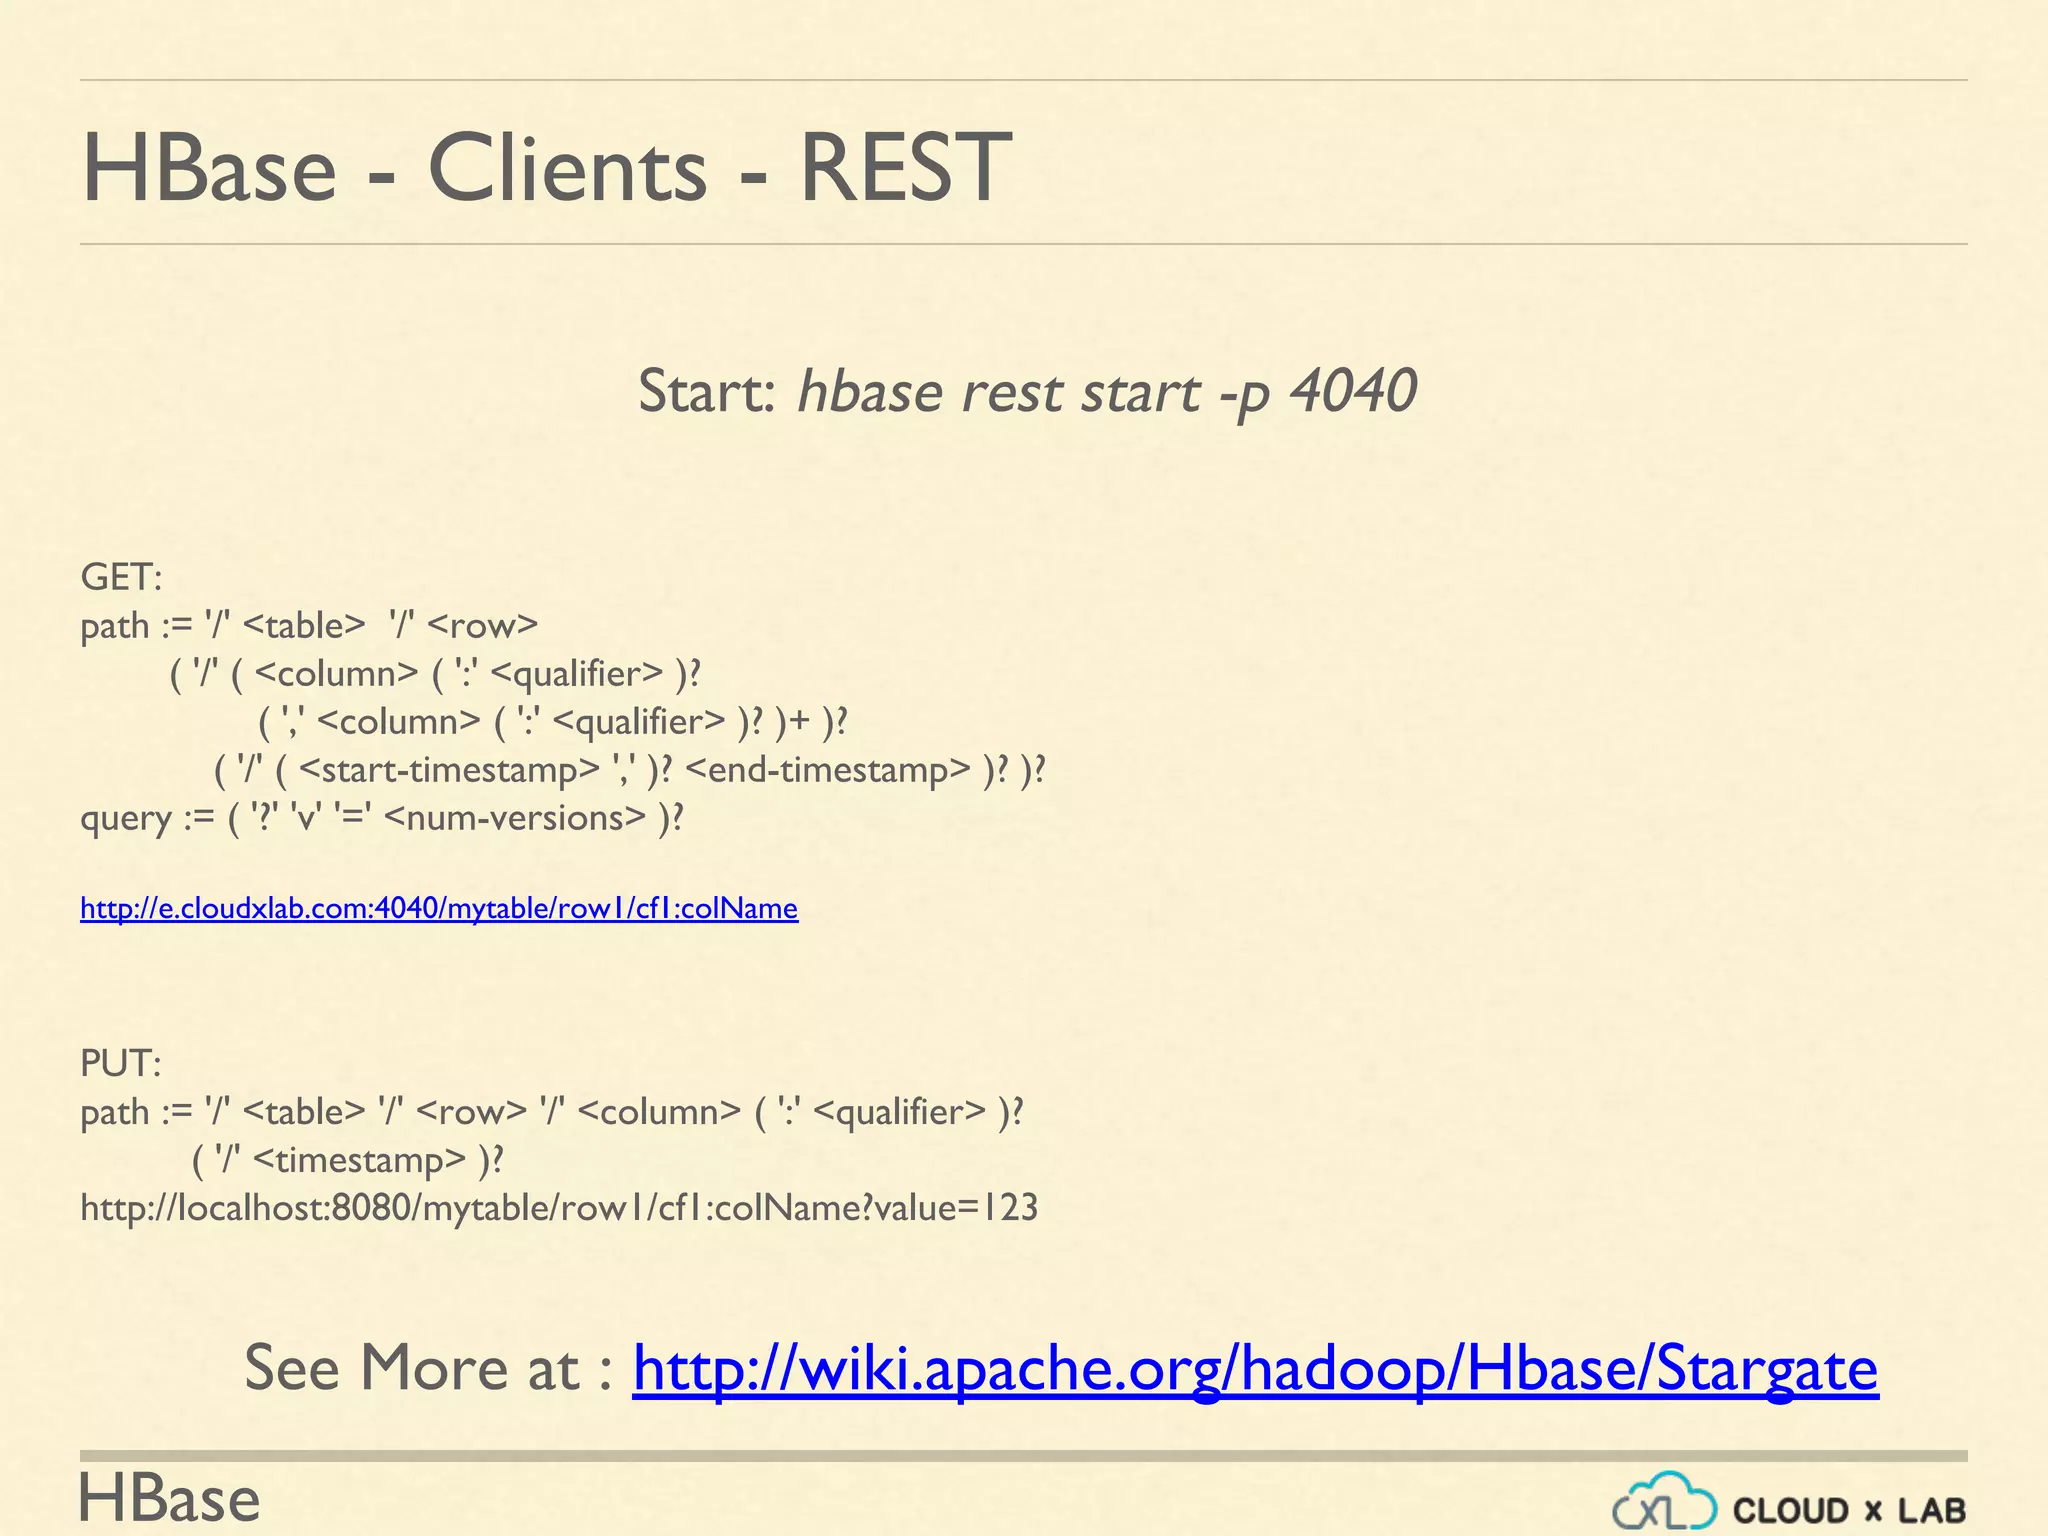
Task: Click the 'PUT:' heading
Action: click(x=120, y=1063)
